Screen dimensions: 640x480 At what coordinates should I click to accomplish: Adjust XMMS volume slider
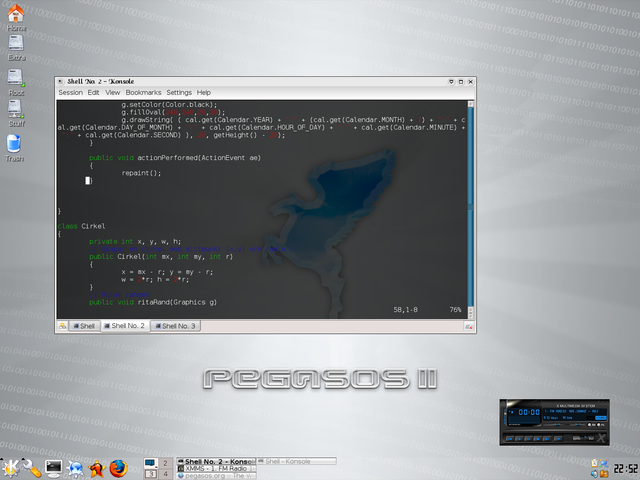[553, 424]
